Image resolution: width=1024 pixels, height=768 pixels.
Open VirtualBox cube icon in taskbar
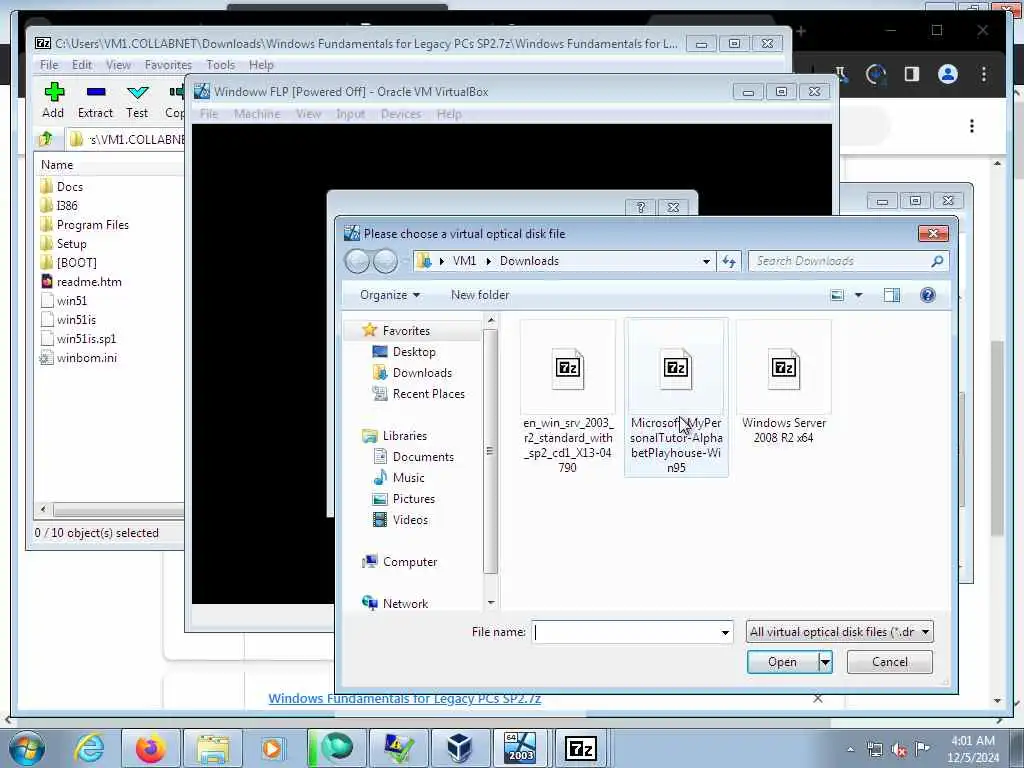click(459, 748)
